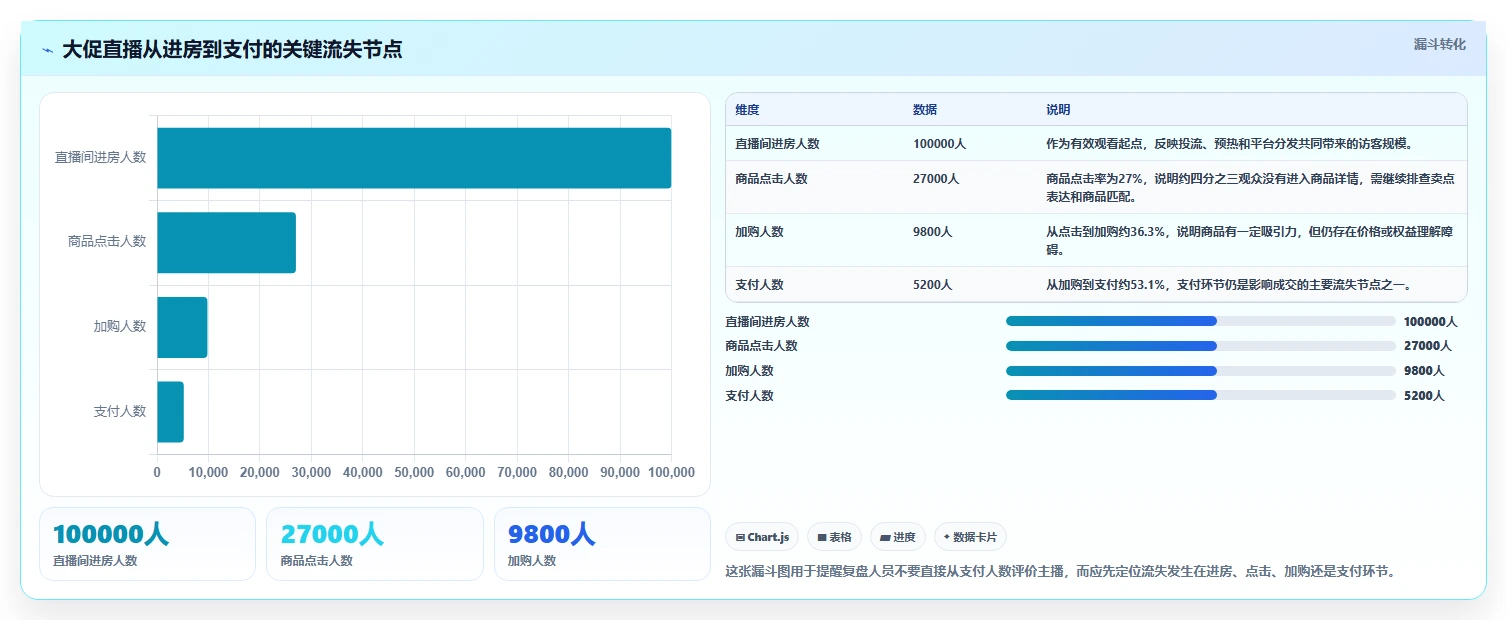Click the 加购人数 progress bar showing 9800人
The image size is (1507, 620).
click(1201, 371)
